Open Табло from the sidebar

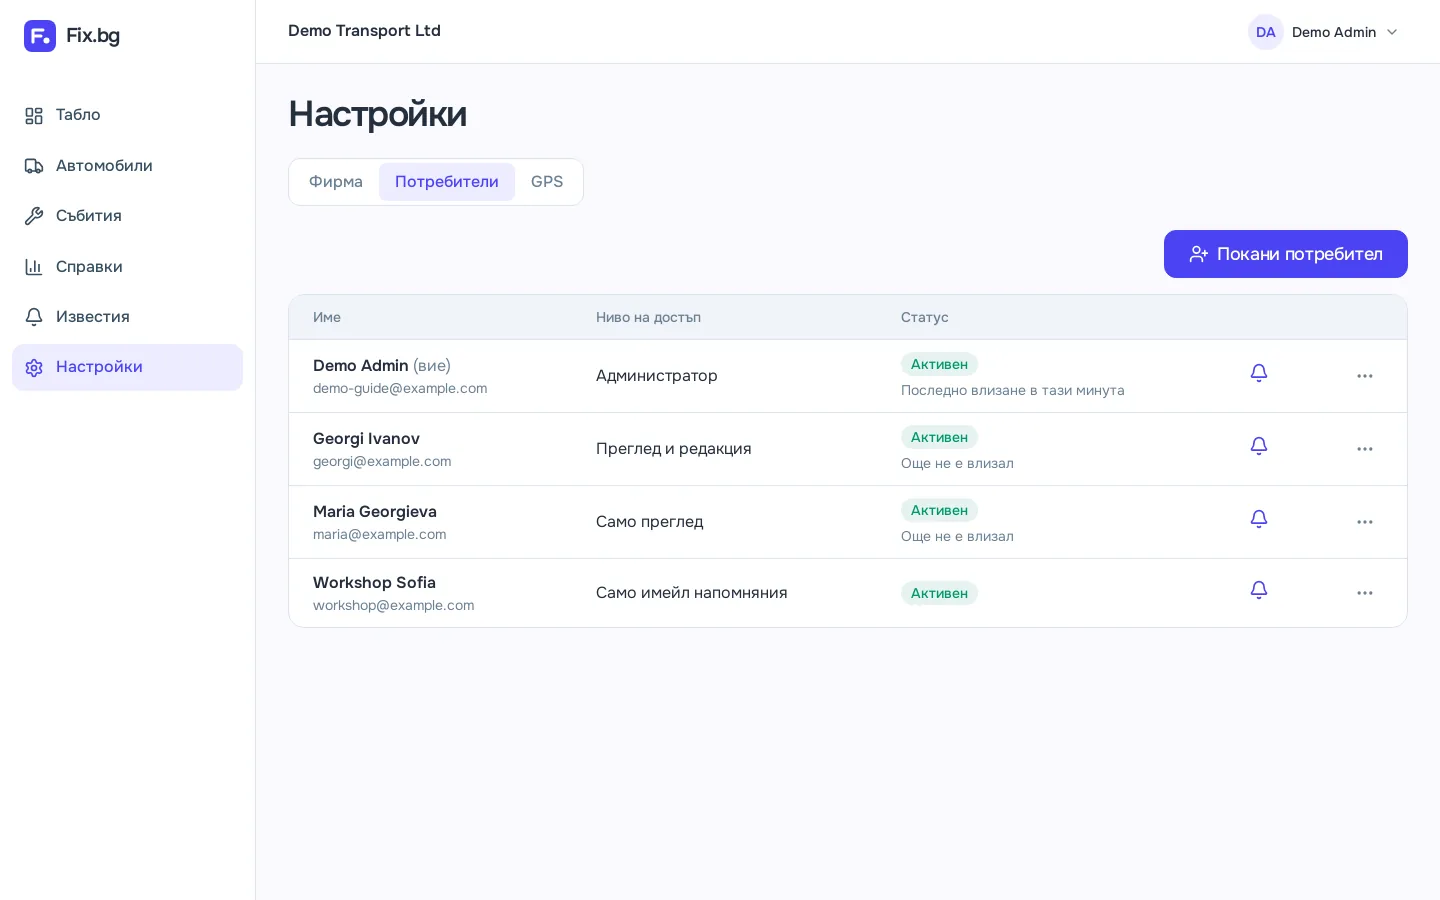click(x=127, y=115)
